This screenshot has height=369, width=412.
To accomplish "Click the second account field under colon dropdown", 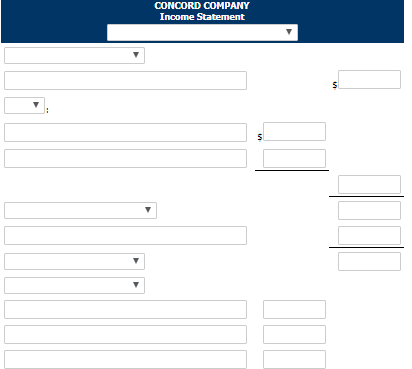I will pos(125,158).
